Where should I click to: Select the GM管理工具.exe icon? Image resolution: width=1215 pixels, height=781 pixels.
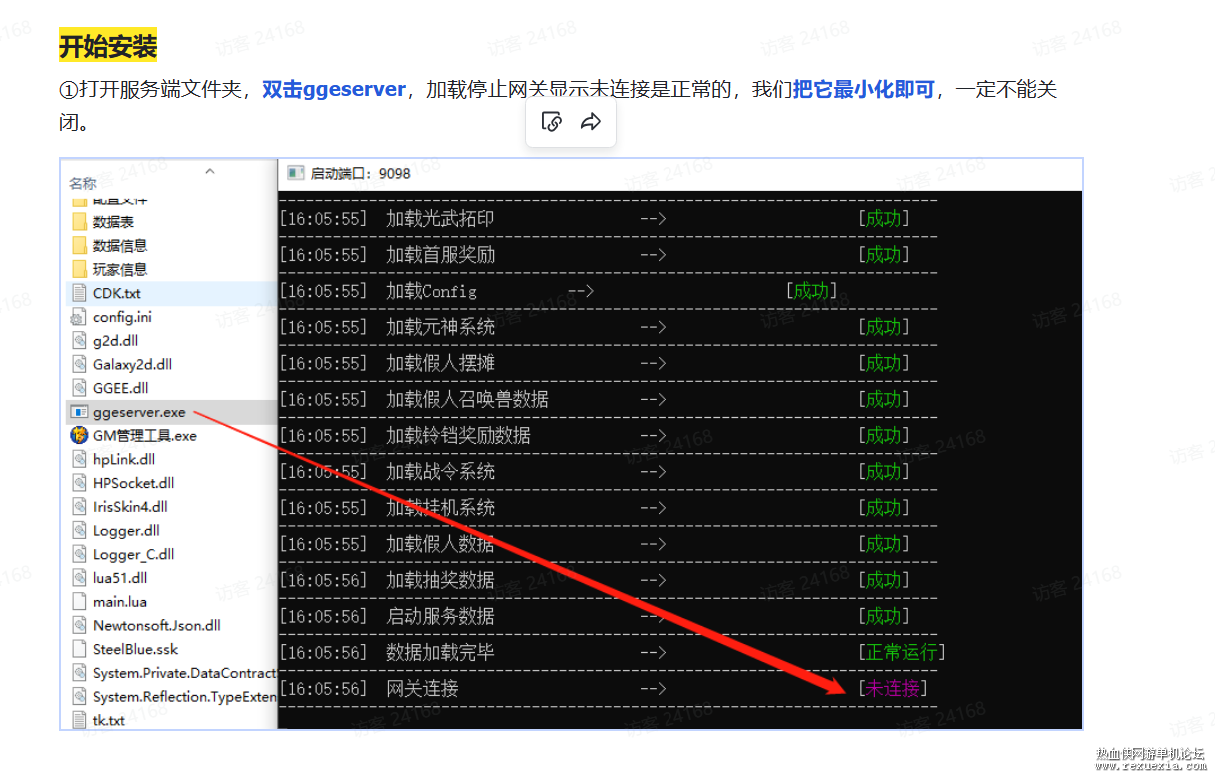[x=79, y=435]
